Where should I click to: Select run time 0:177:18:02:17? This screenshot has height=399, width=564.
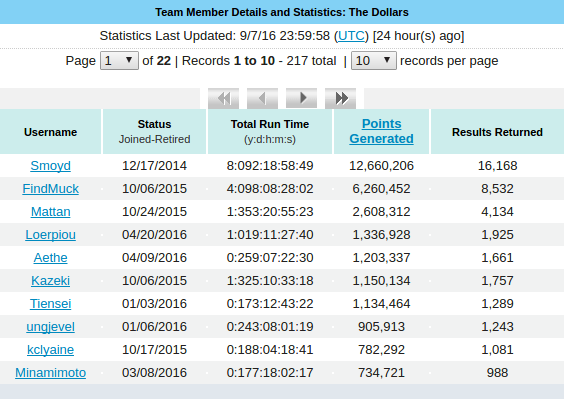pos(270,373)
